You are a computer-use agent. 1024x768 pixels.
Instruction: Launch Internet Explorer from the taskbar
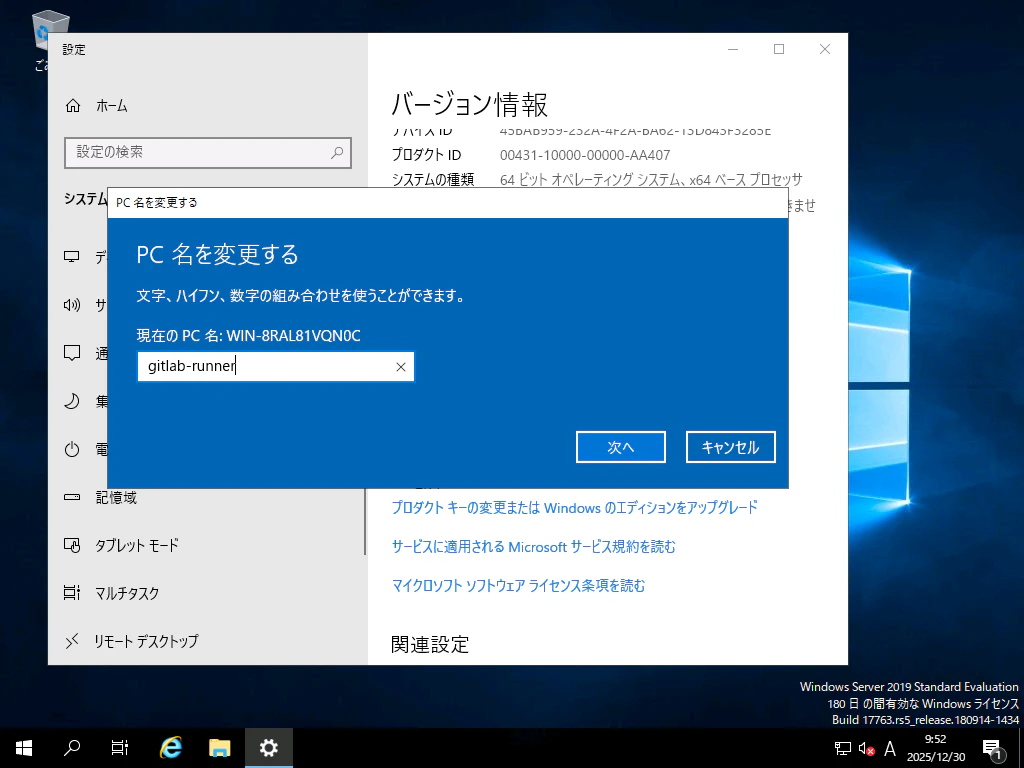click(170, 747)
